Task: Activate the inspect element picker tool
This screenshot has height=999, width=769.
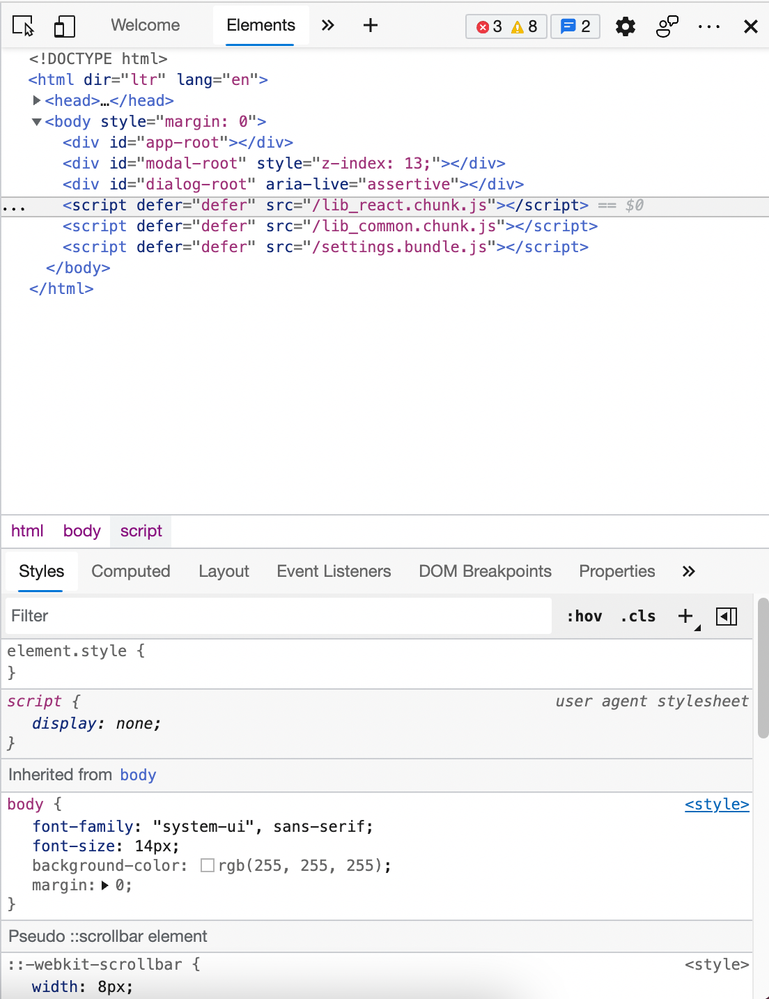Action: point(23,25)
